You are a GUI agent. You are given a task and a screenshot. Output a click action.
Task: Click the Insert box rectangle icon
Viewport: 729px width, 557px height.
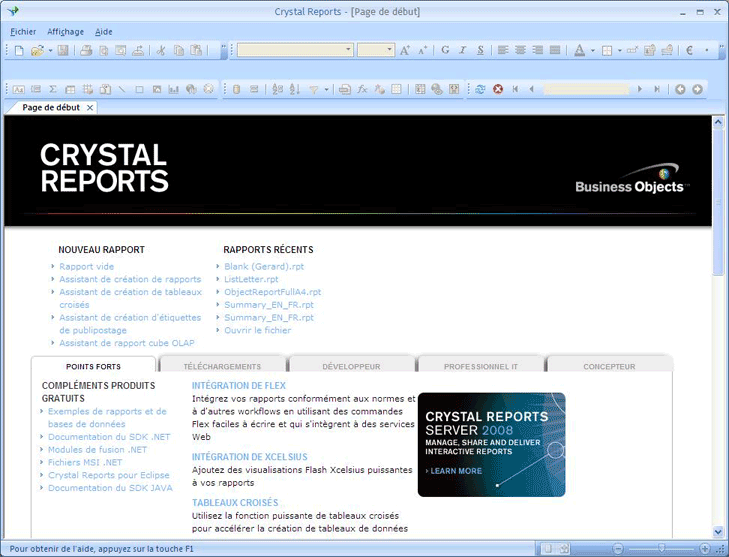139,89
